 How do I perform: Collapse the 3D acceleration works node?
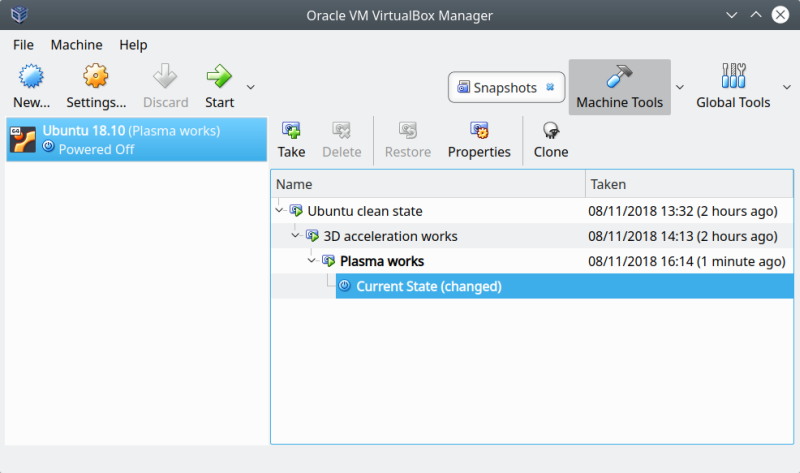295,236
